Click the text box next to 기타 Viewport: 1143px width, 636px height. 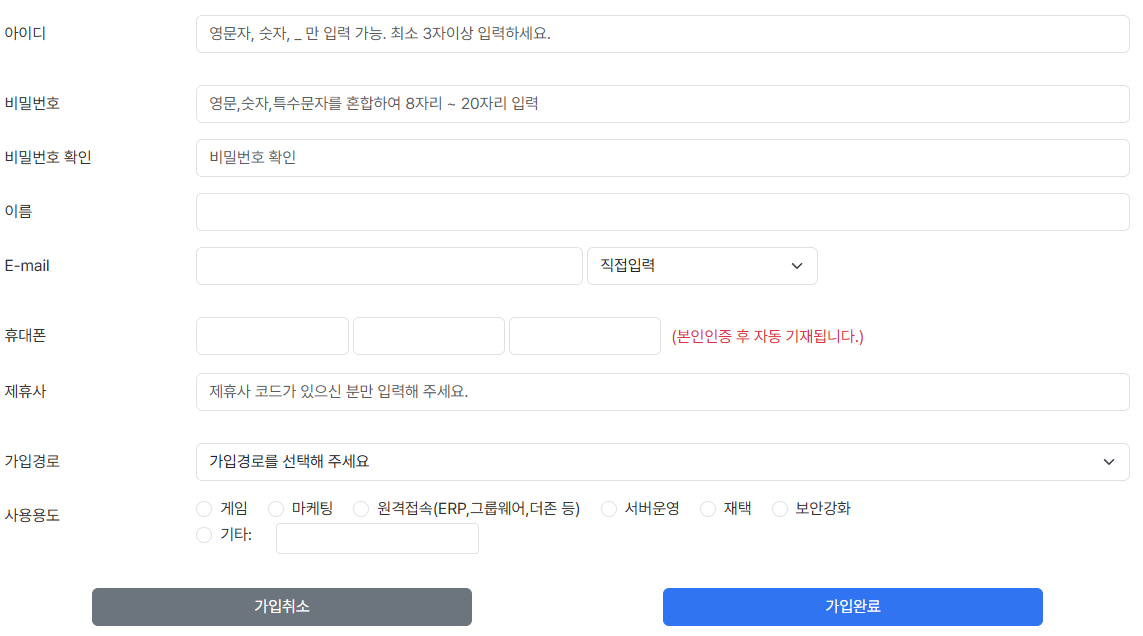click(x=377, y=538)
